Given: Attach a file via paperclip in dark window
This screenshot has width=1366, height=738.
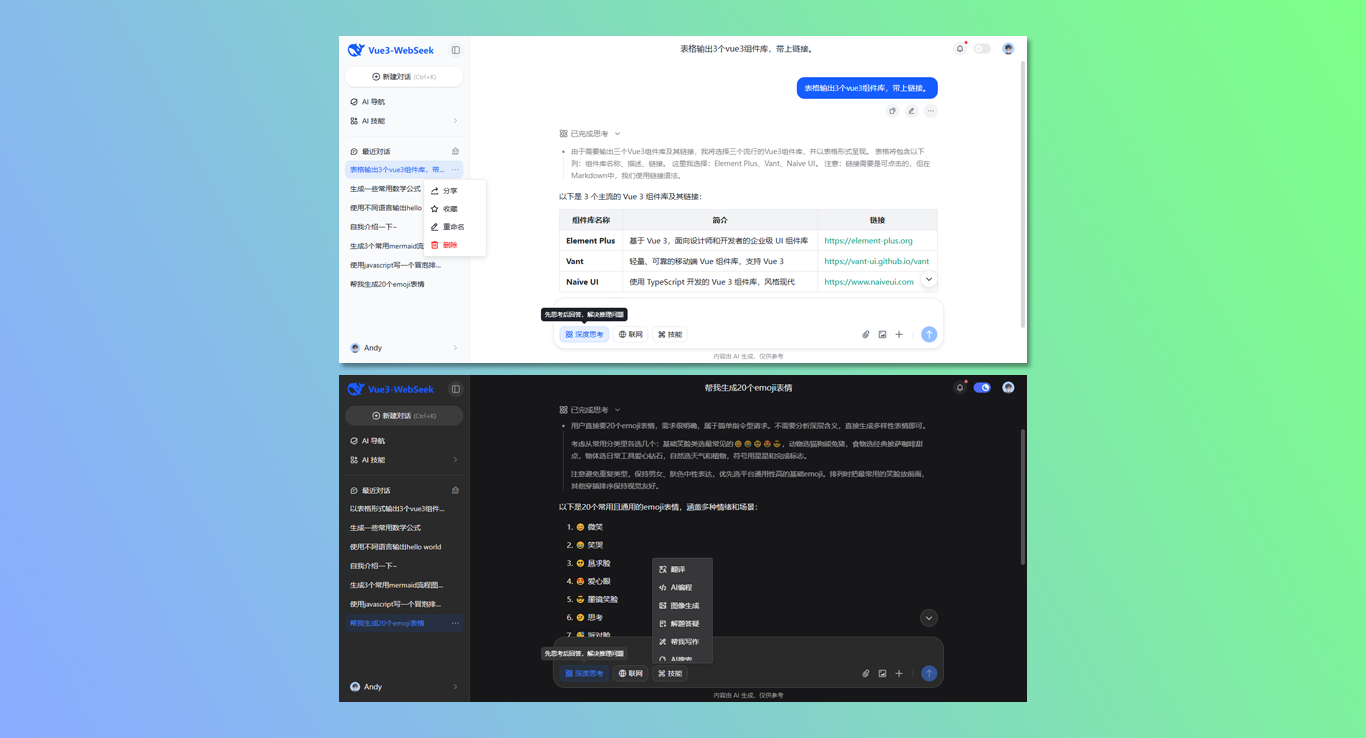Looking at the screenshot, I should click(x=866, y=674).
